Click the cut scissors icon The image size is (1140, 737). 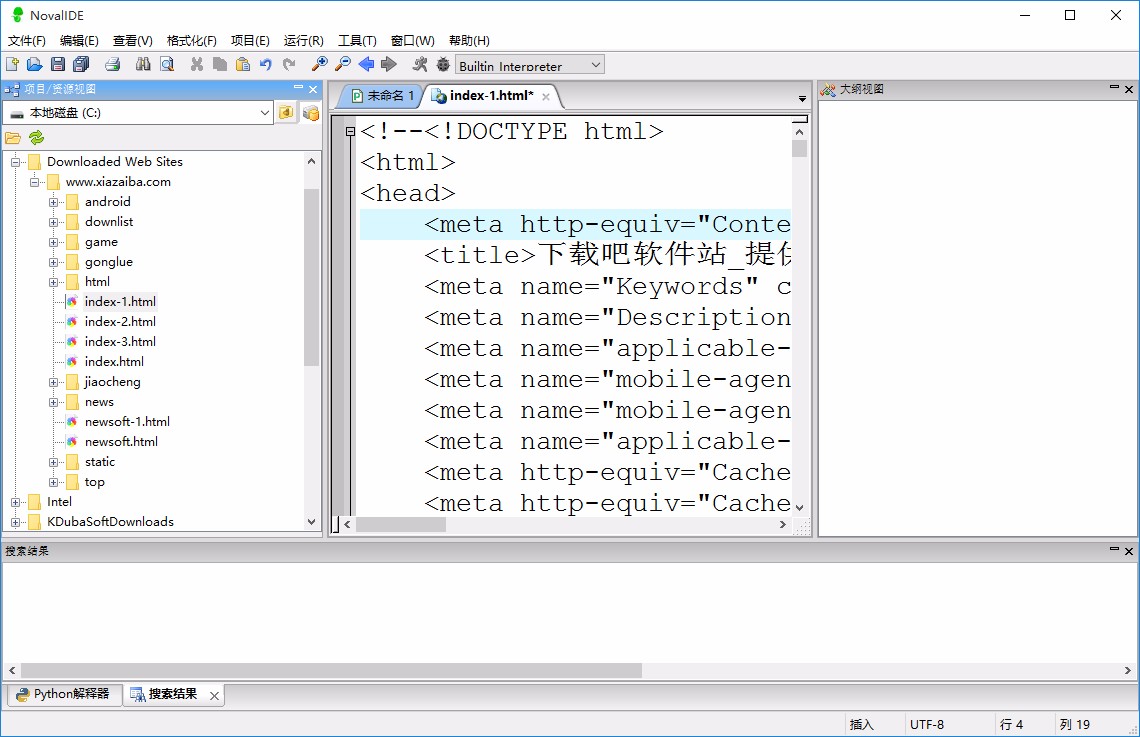(196, 65)
